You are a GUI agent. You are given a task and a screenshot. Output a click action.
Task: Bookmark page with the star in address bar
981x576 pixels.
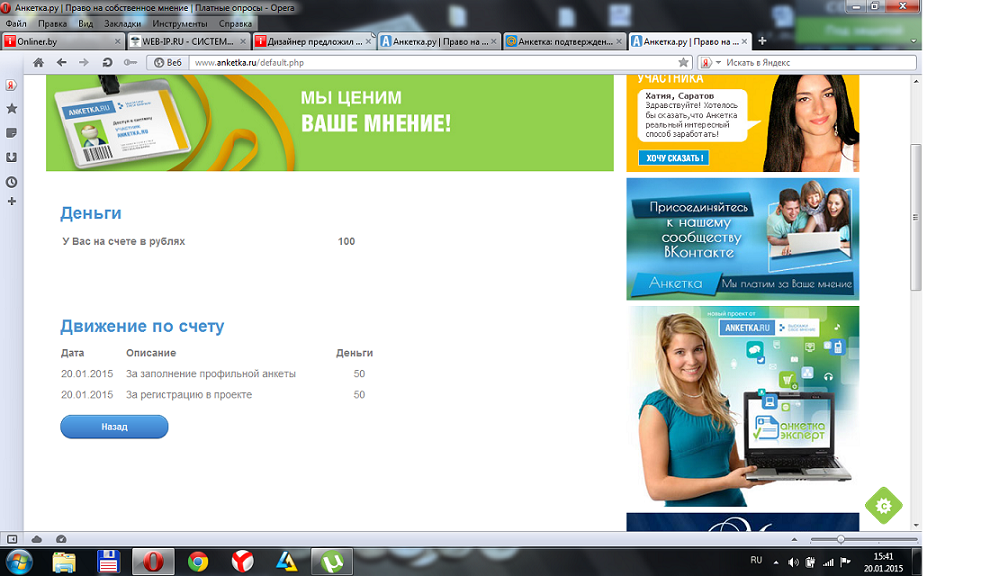click(x=683, y=63)
